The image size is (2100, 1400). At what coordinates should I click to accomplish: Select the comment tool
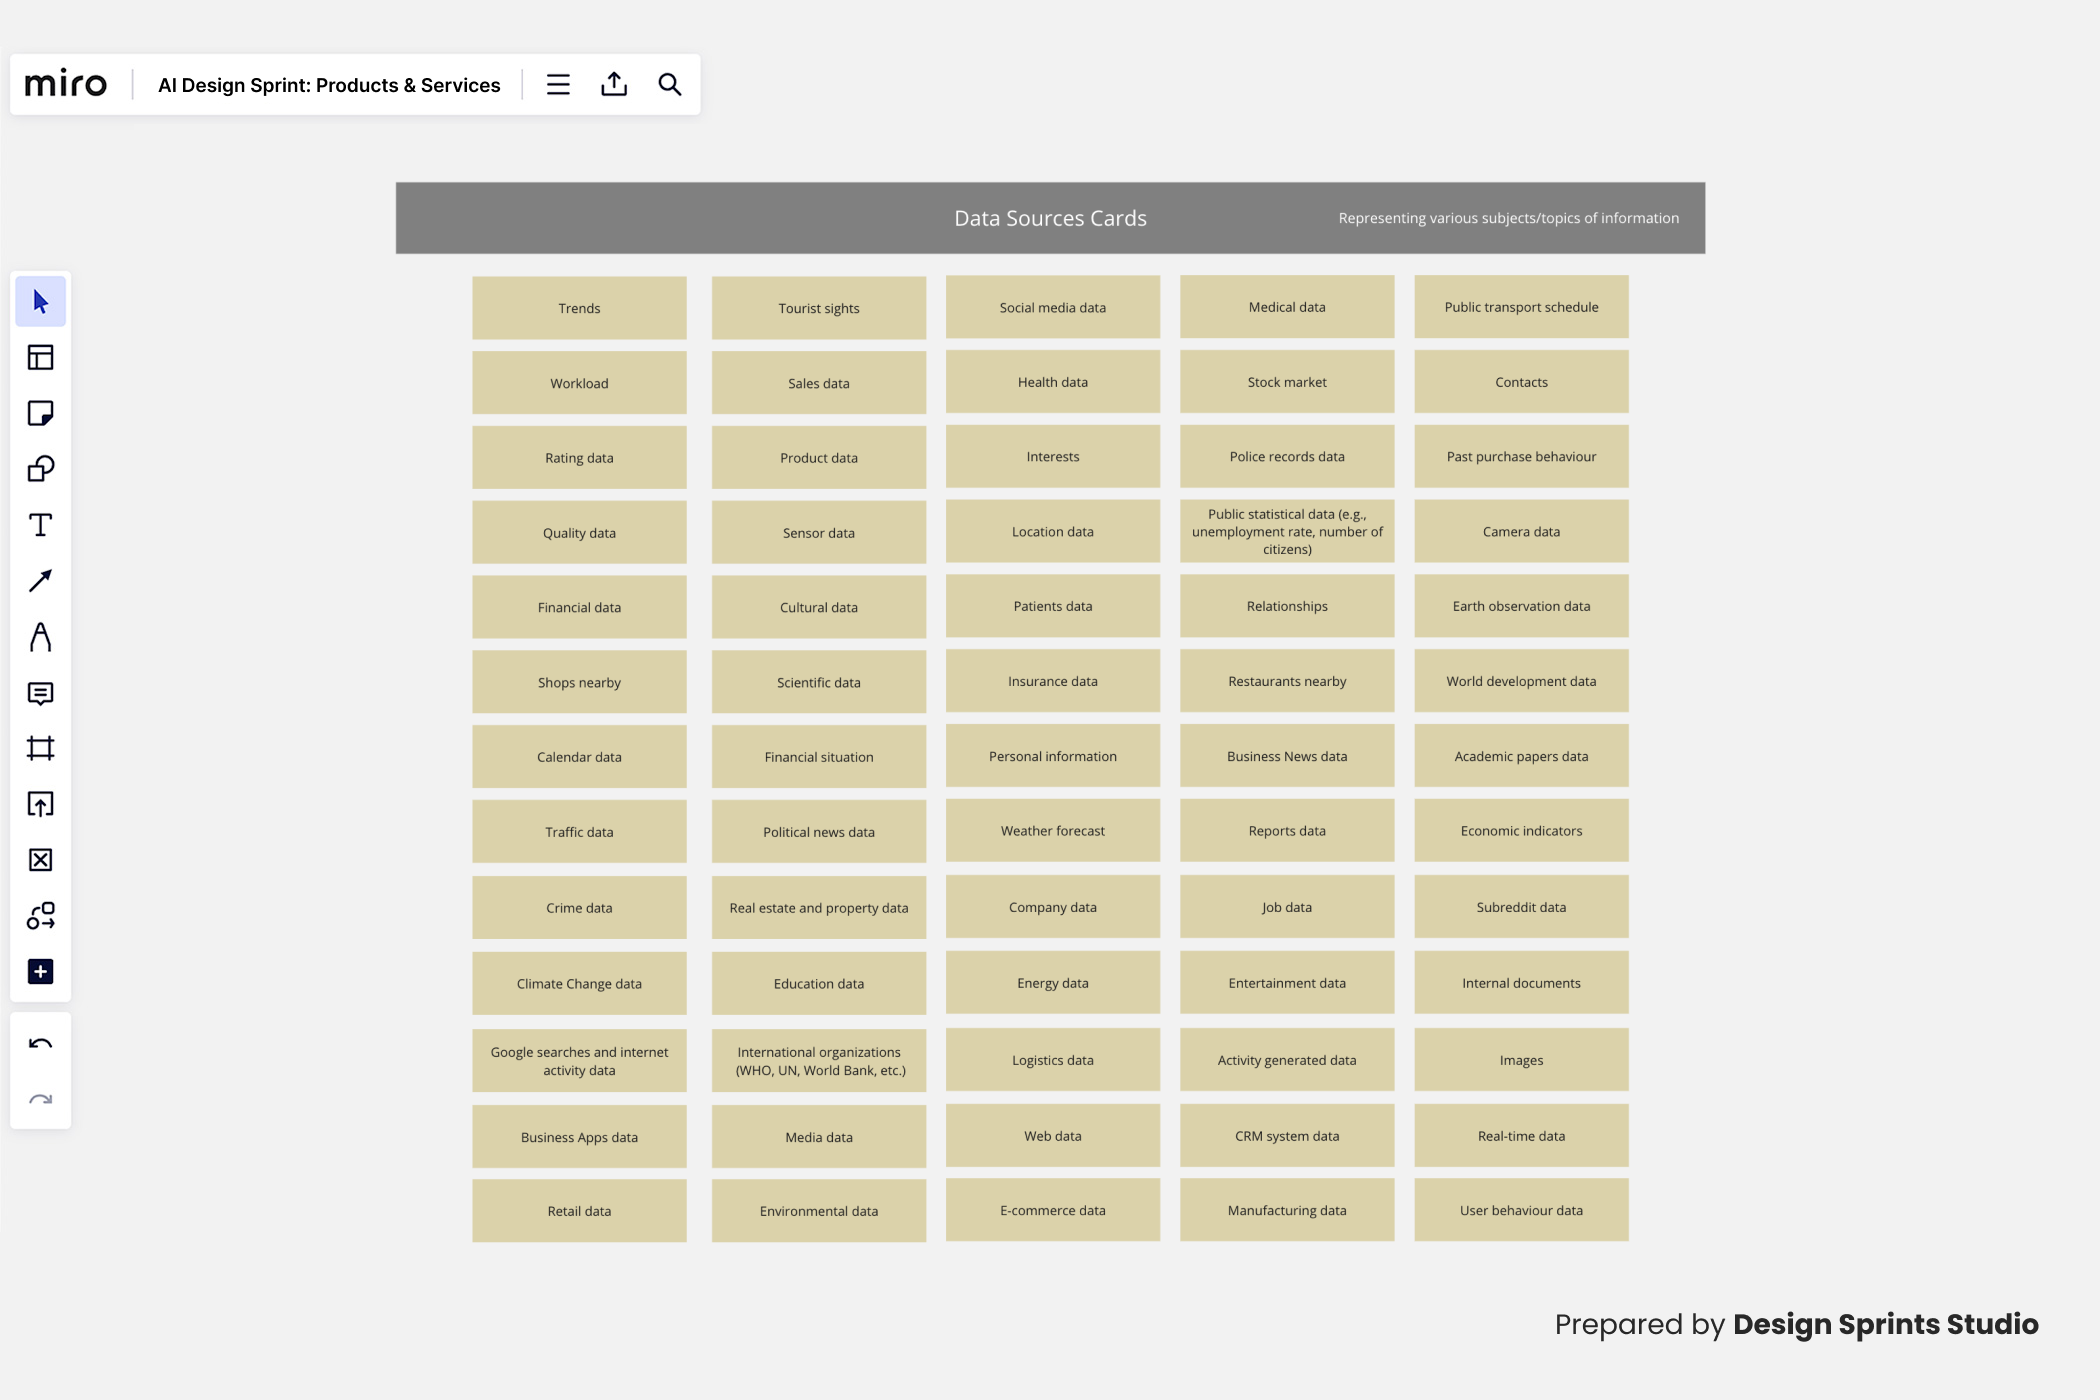coord(40,693)
